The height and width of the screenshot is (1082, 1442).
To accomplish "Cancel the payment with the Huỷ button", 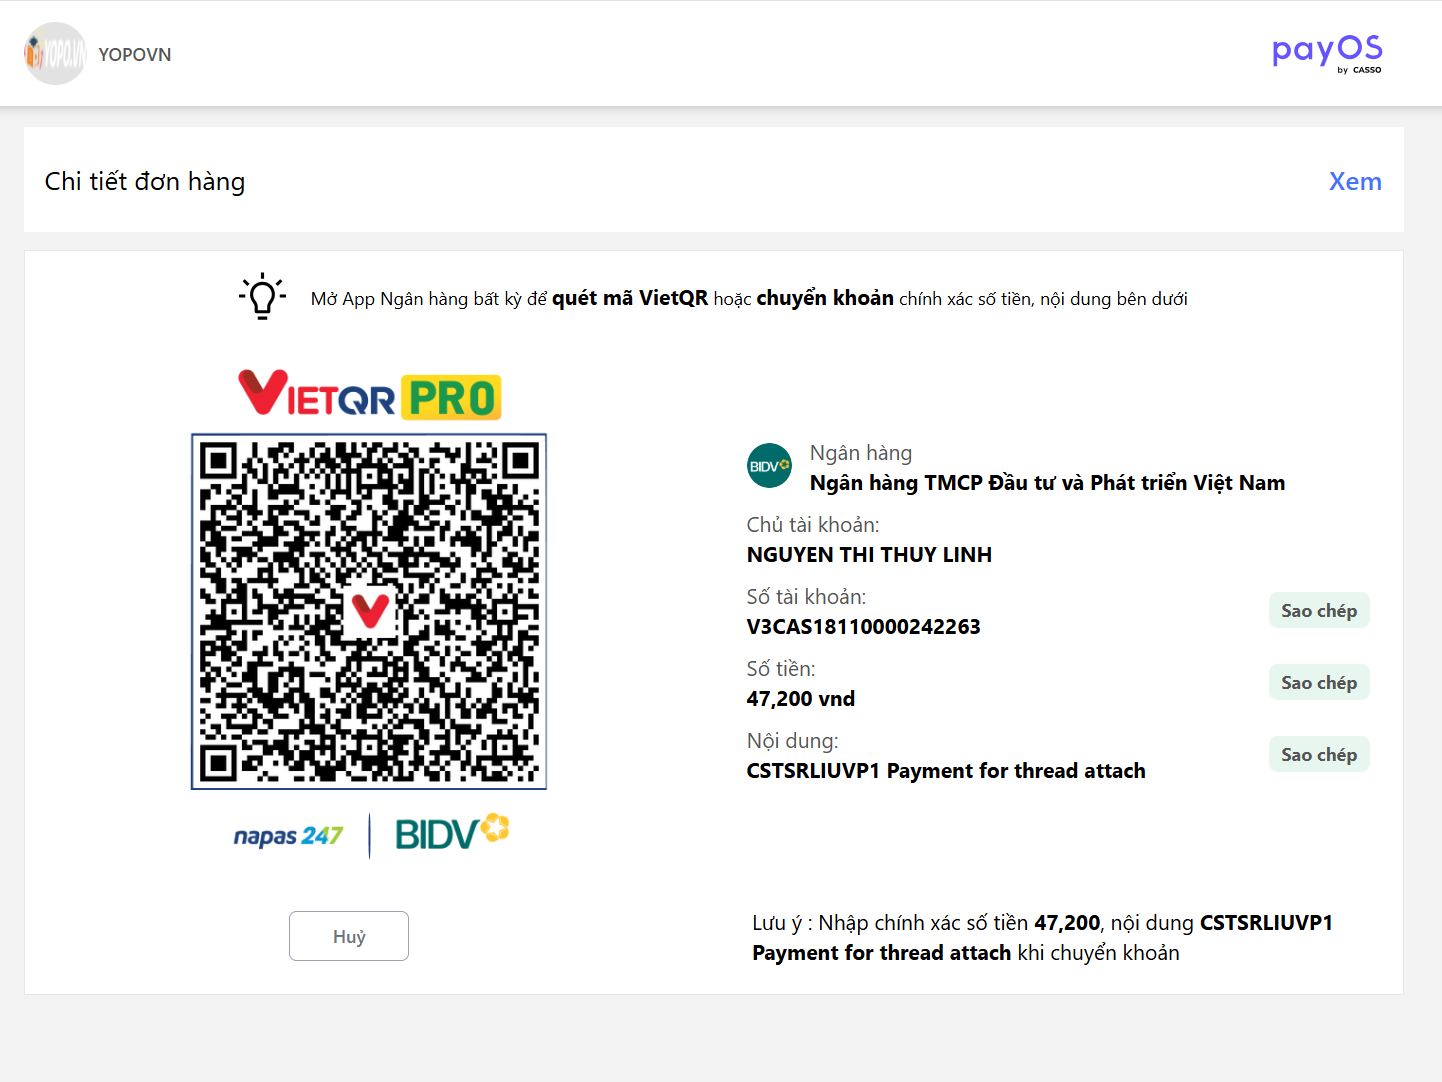I will pos(349,936).
